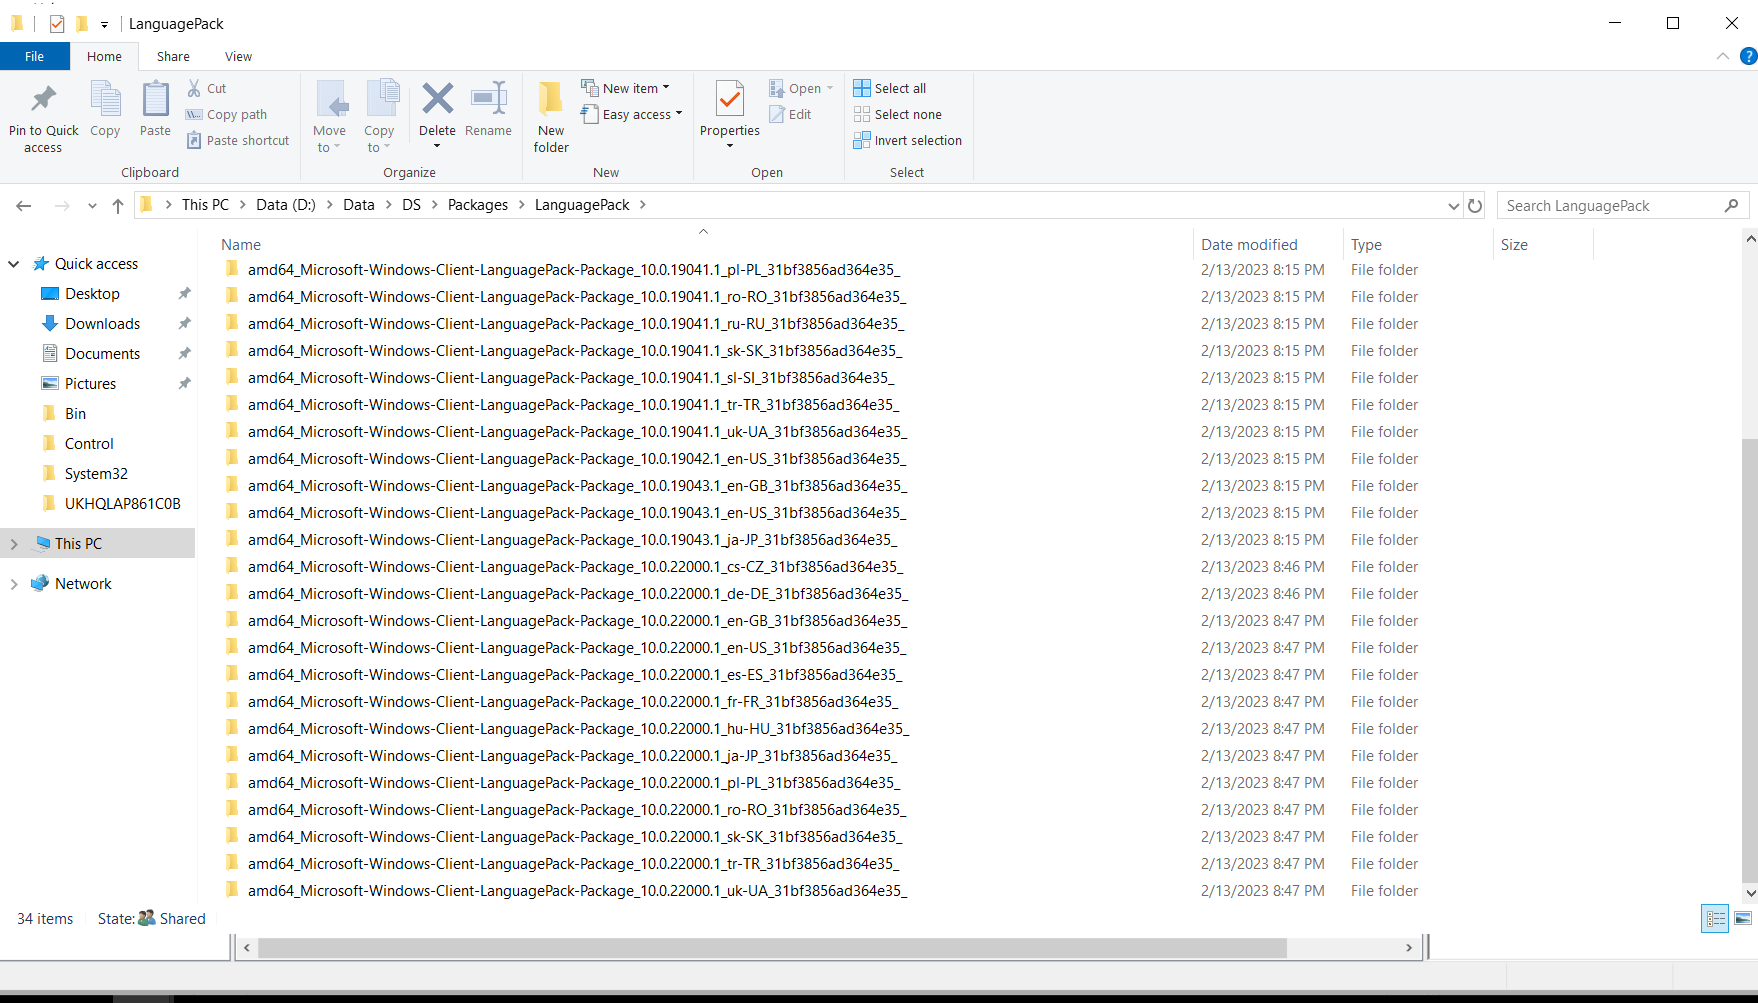Image resolution: width=1758 pixels, height=1003 pixels.
Task: Open recent locations dropdown arrow
Action: pos(92,205)
